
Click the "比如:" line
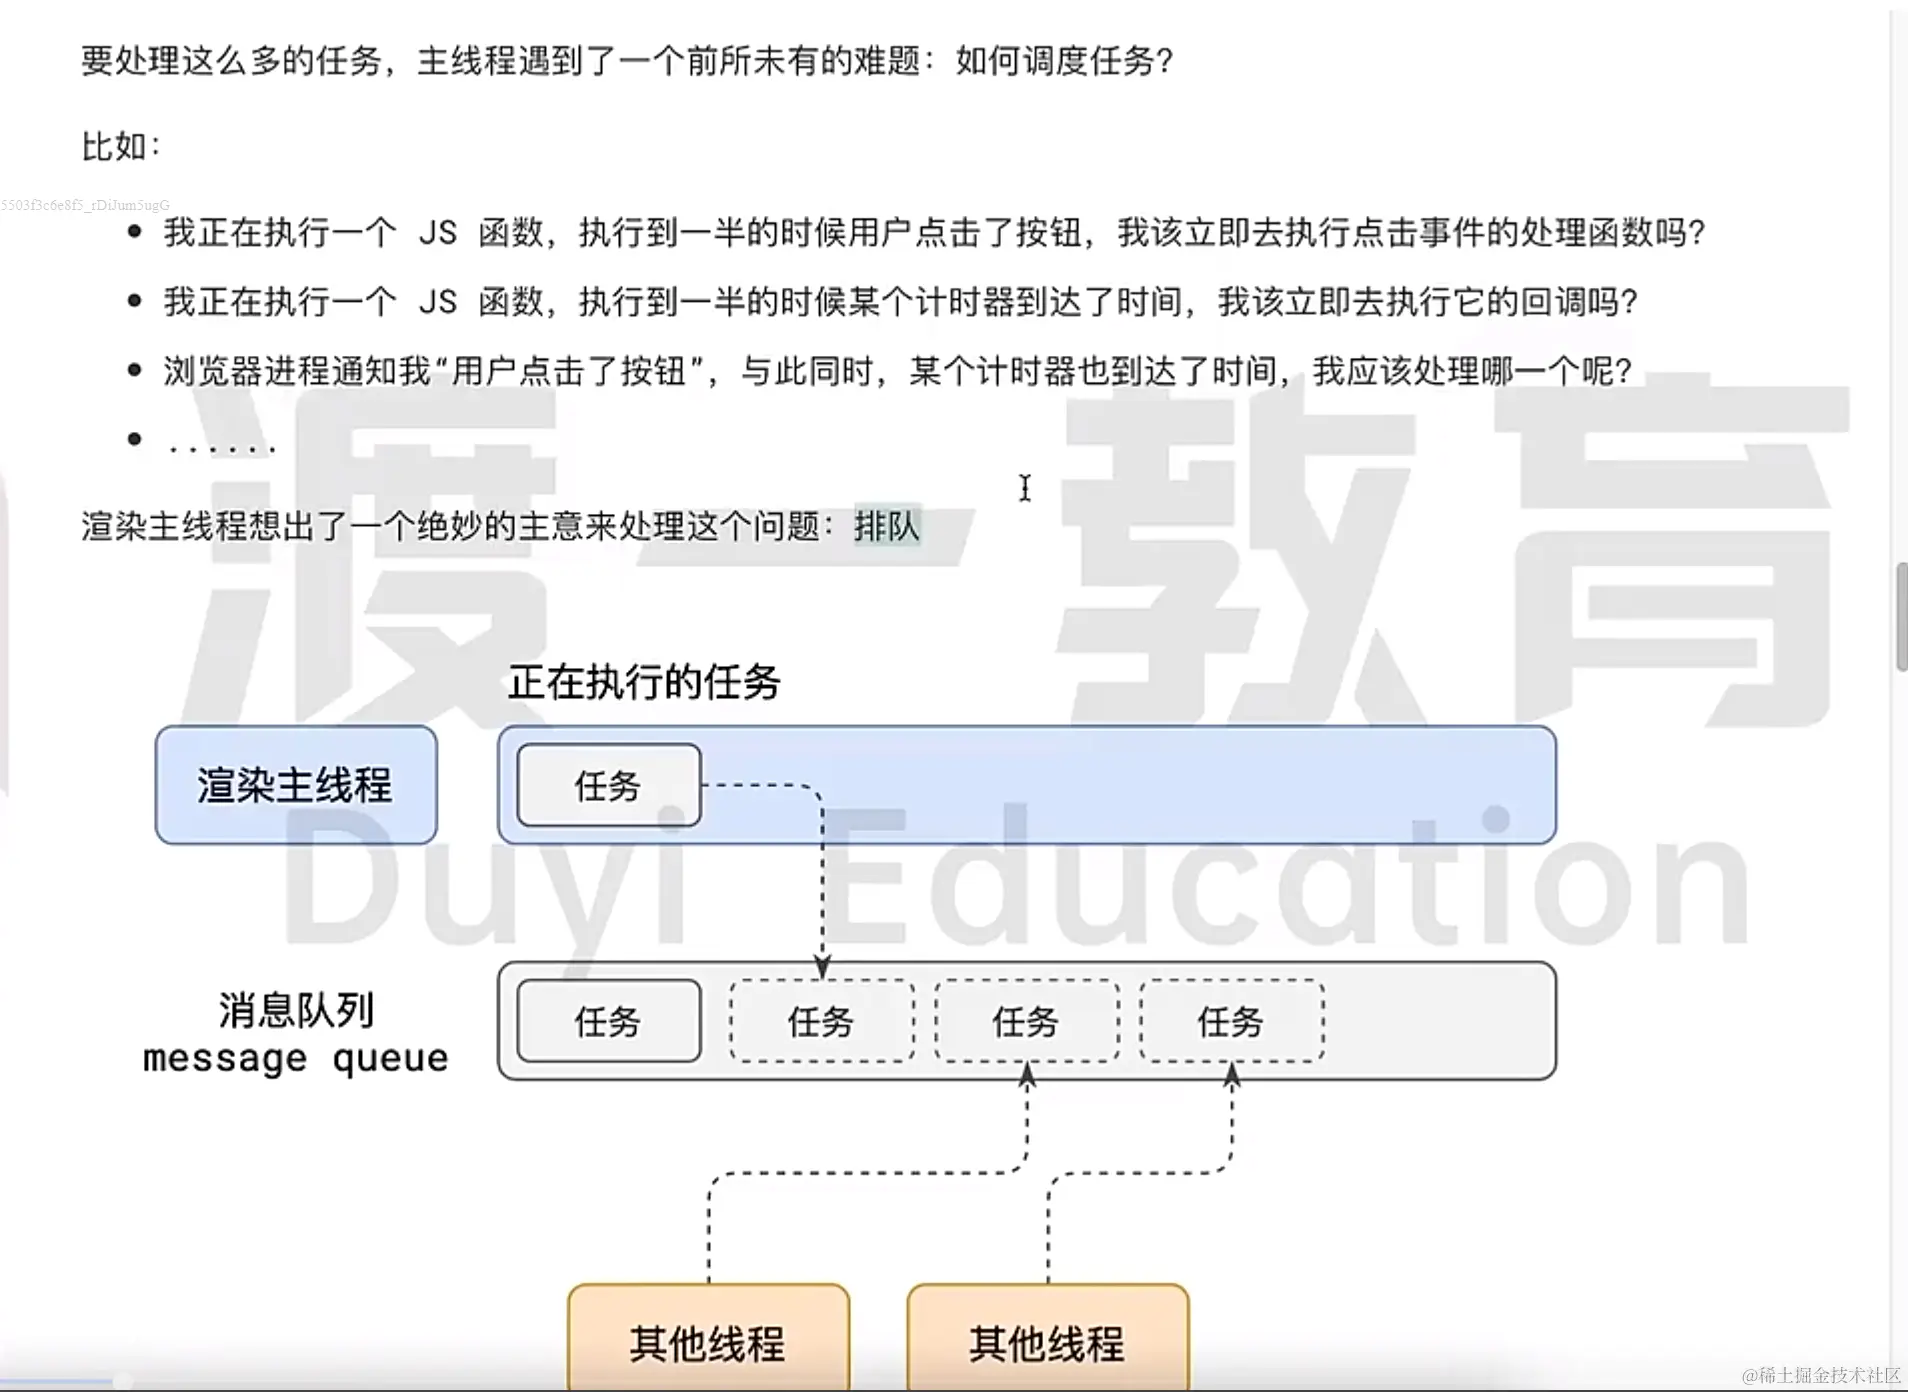tap(121, 147)
